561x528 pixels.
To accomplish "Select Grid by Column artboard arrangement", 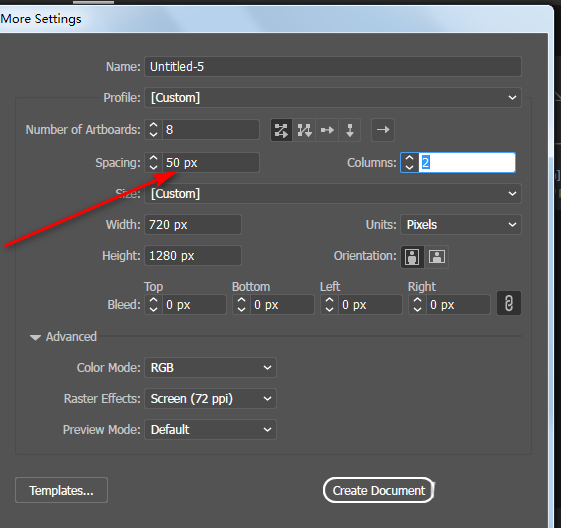I will (x=304, y=130).
